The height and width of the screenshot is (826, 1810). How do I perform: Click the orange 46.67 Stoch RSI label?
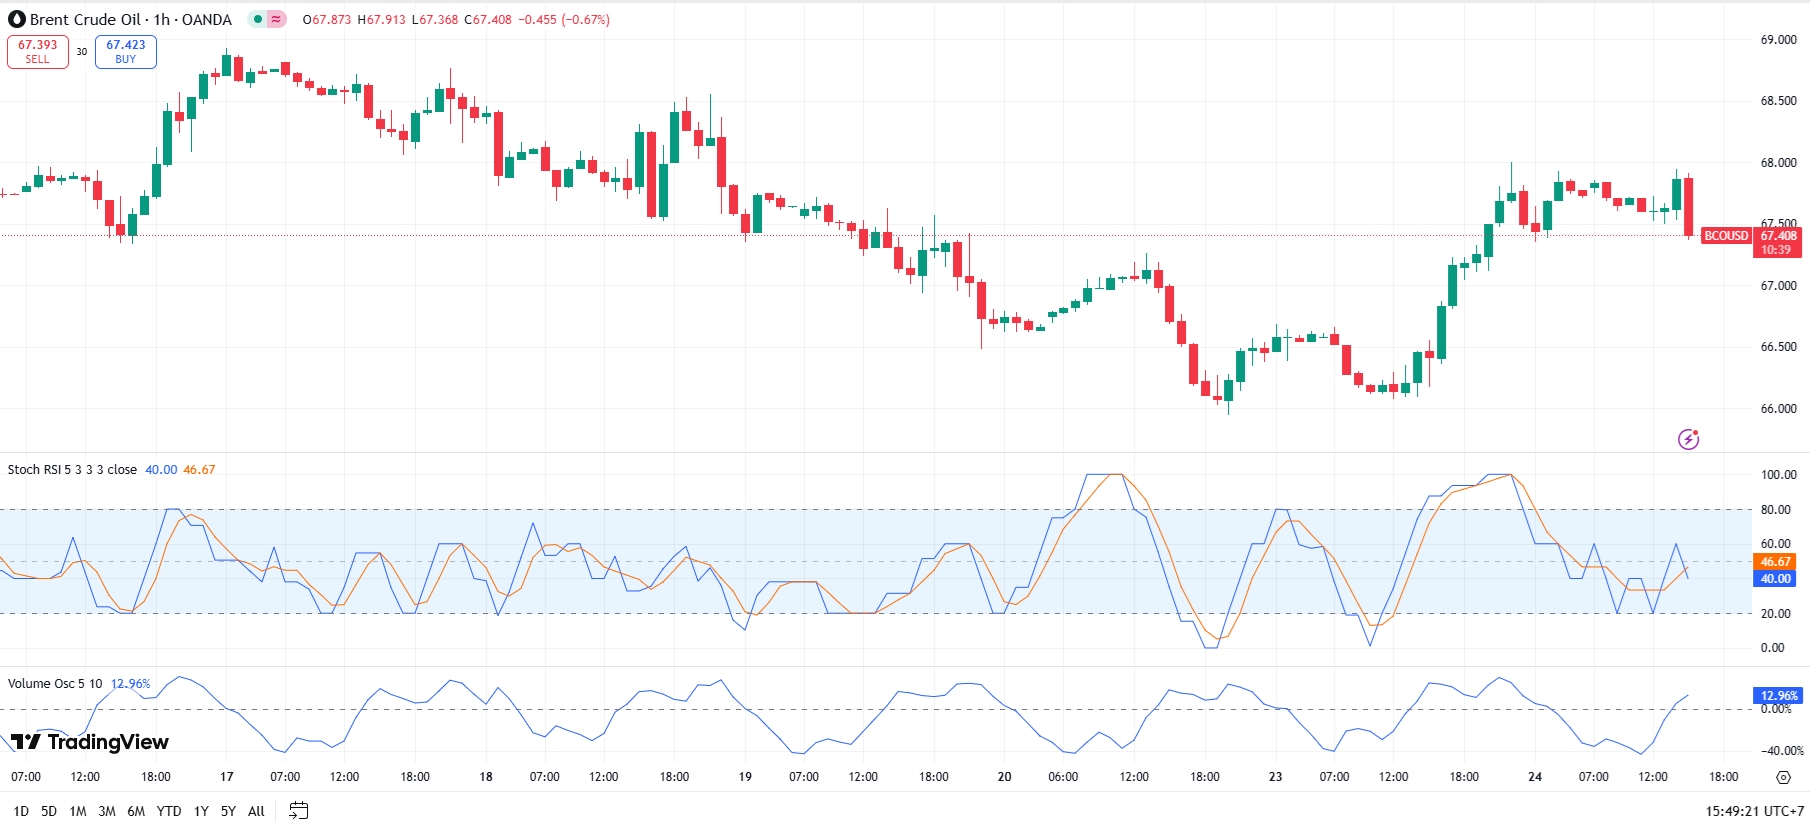click(x=1775, y=562)
